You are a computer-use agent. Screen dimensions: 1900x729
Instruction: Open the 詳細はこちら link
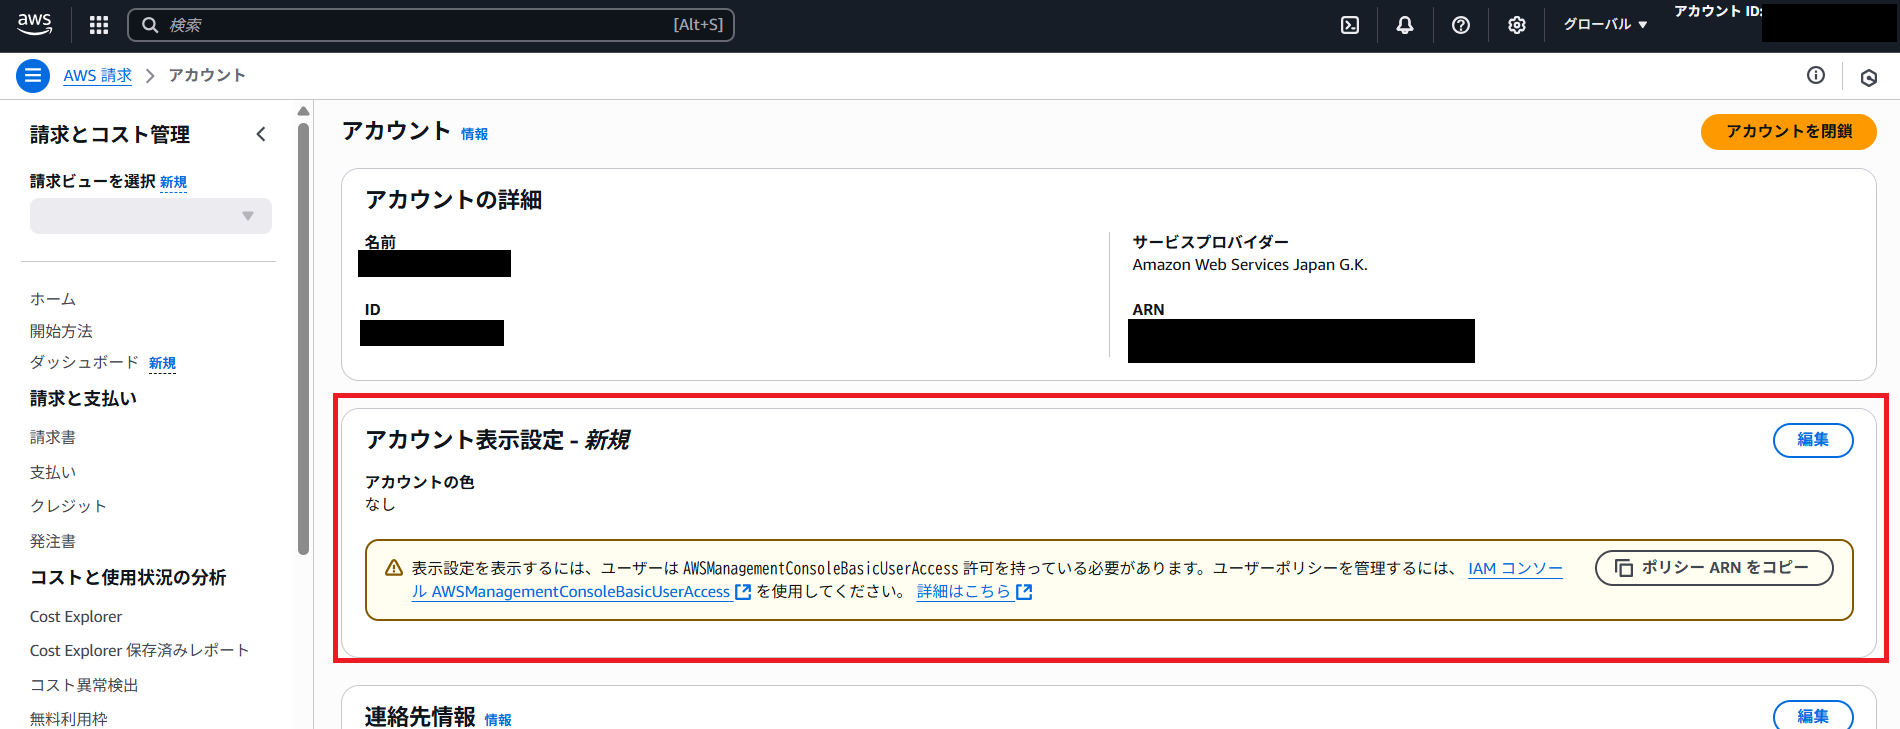pyautogui.click(x=964, y=592)
